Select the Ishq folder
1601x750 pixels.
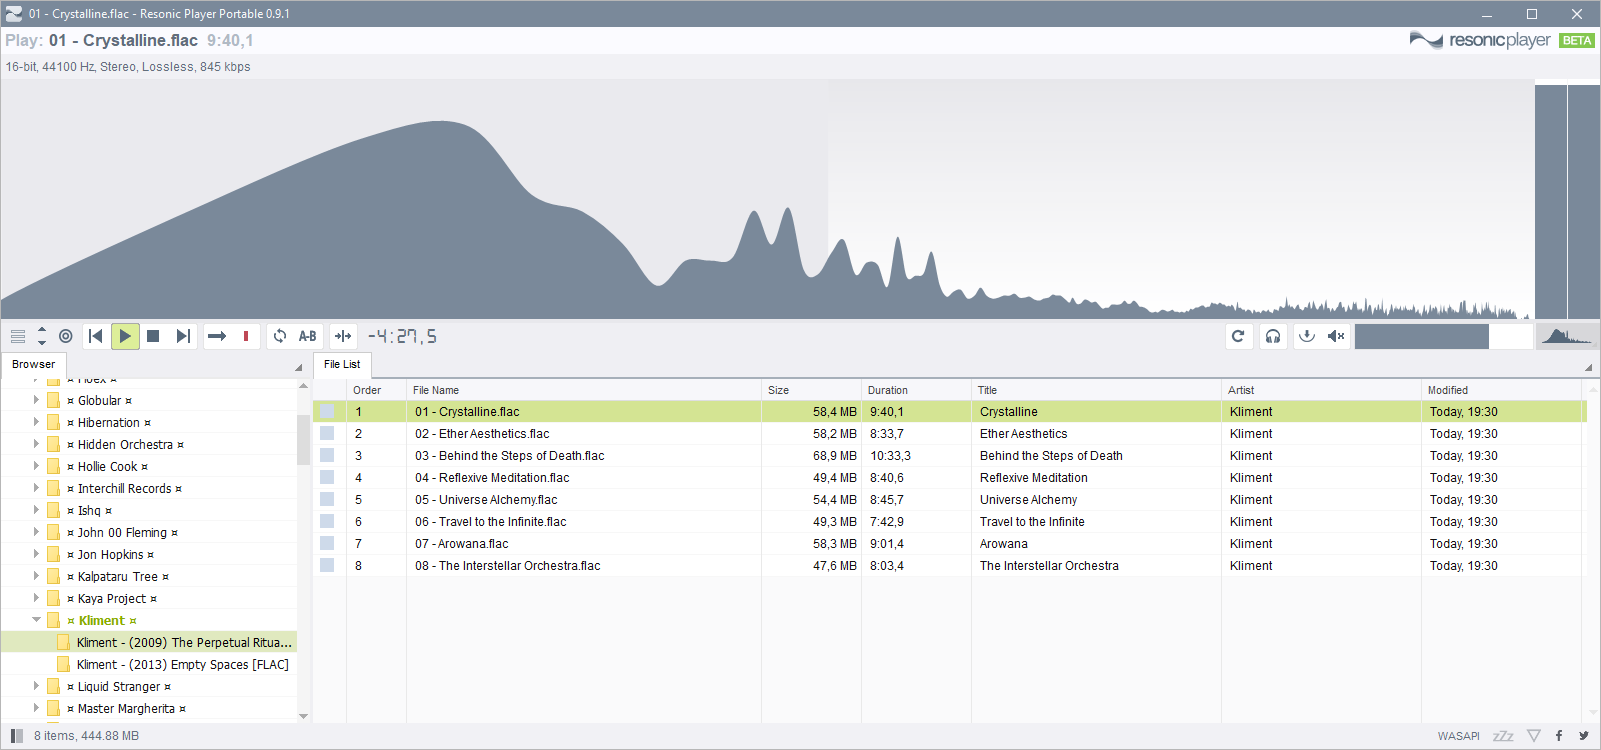[x=89, y=511]
